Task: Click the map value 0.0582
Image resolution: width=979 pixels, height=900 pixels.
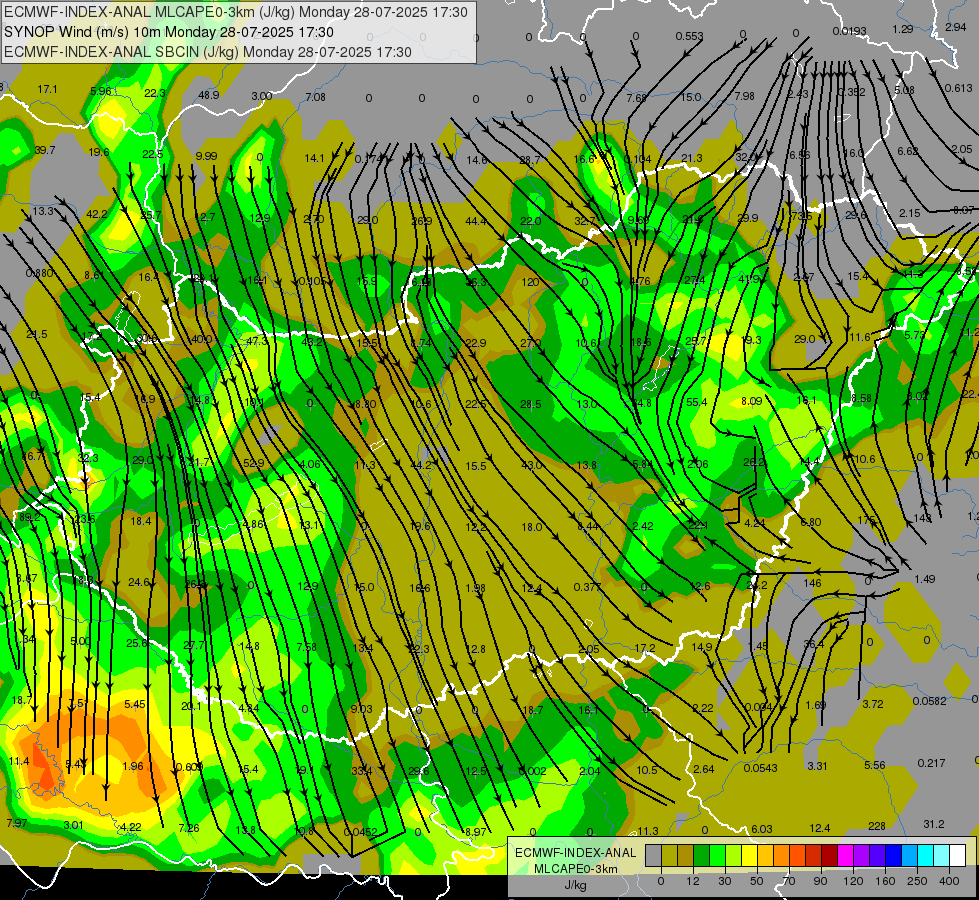Action: coord(930,701)
